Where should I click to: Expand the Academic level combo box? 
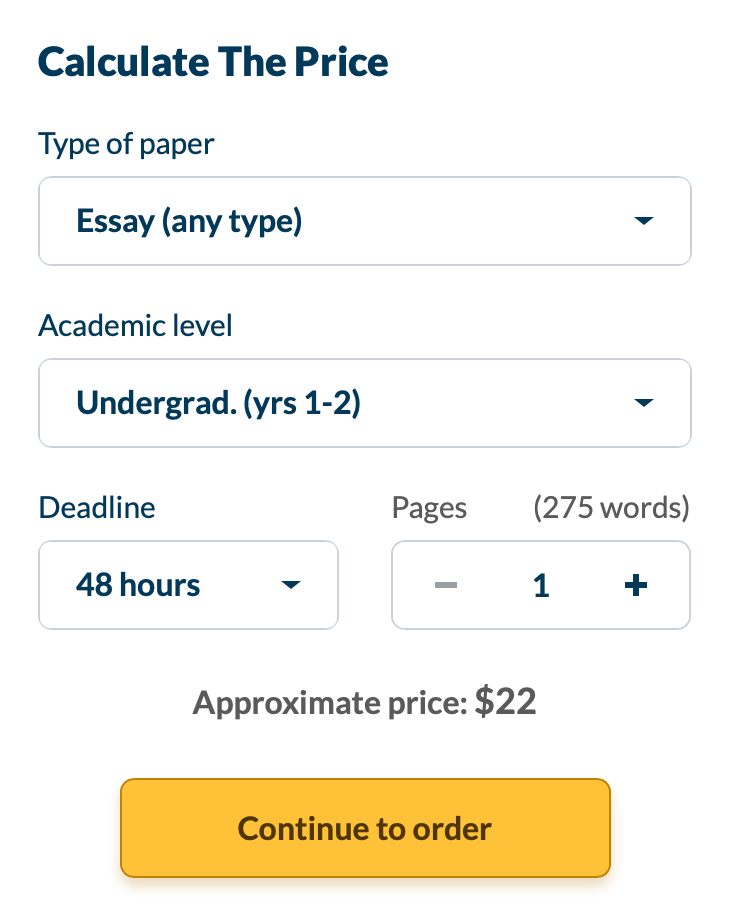[x=365, y=403]
